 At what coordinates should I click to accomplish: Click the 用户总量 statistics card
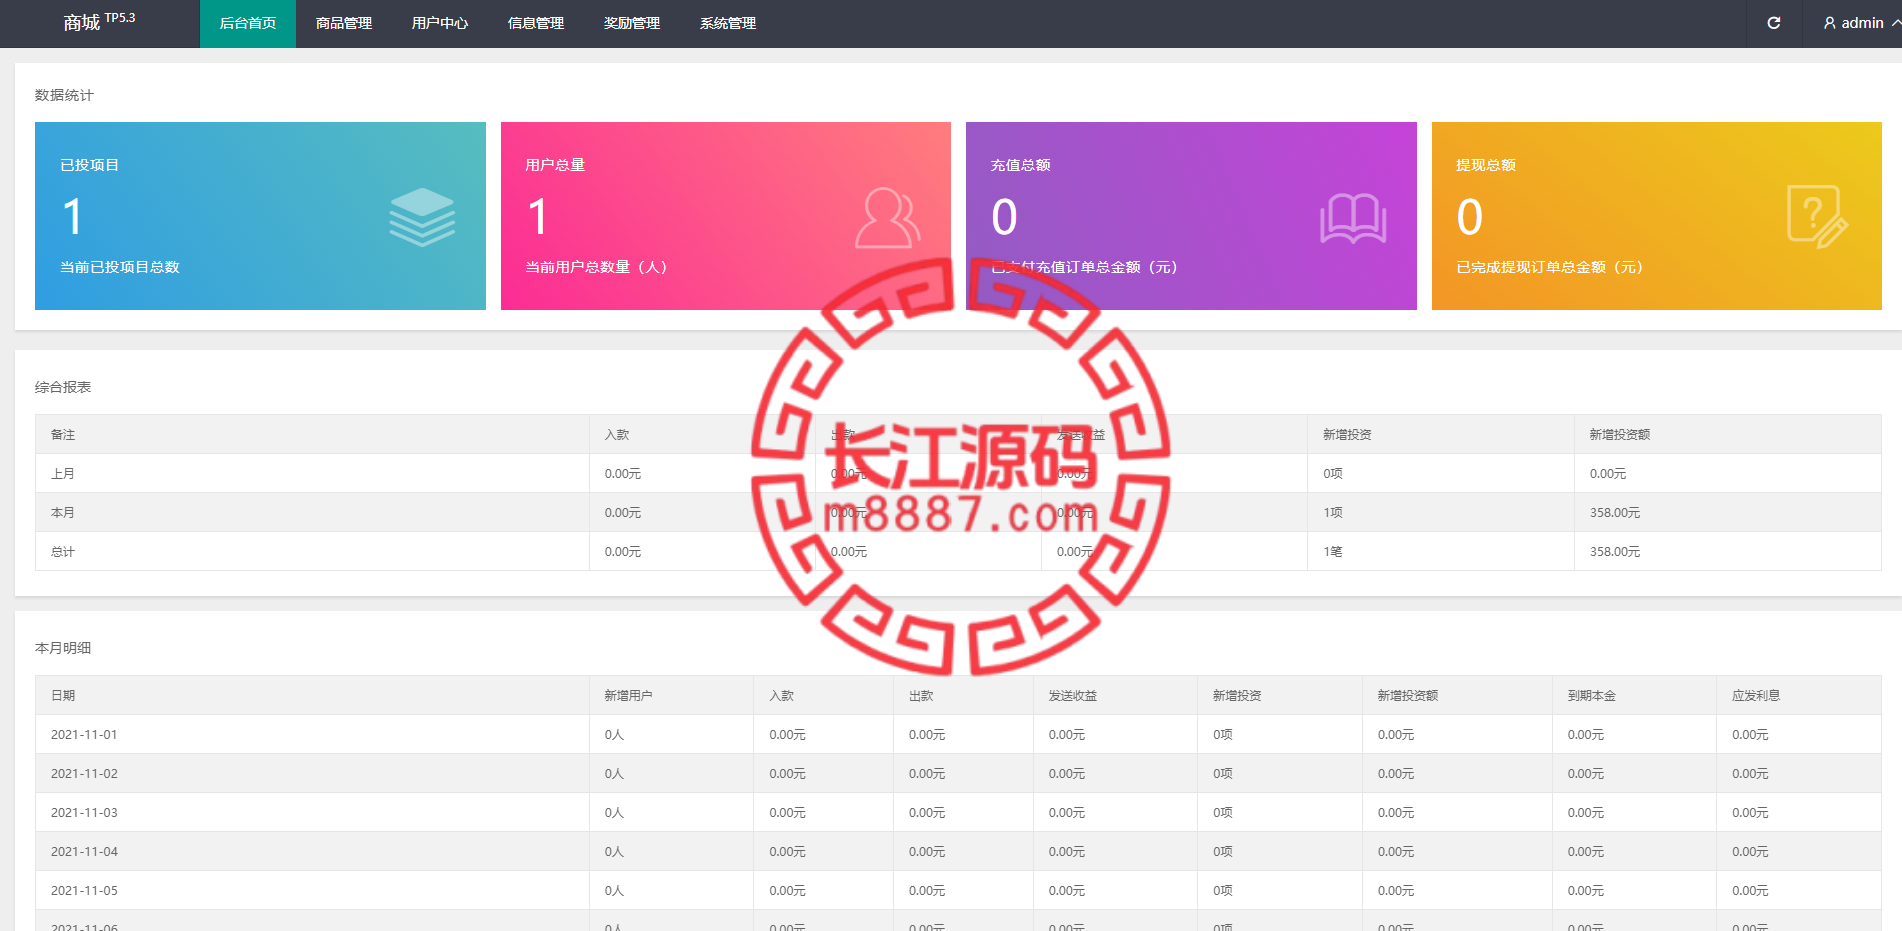[726, 216]
